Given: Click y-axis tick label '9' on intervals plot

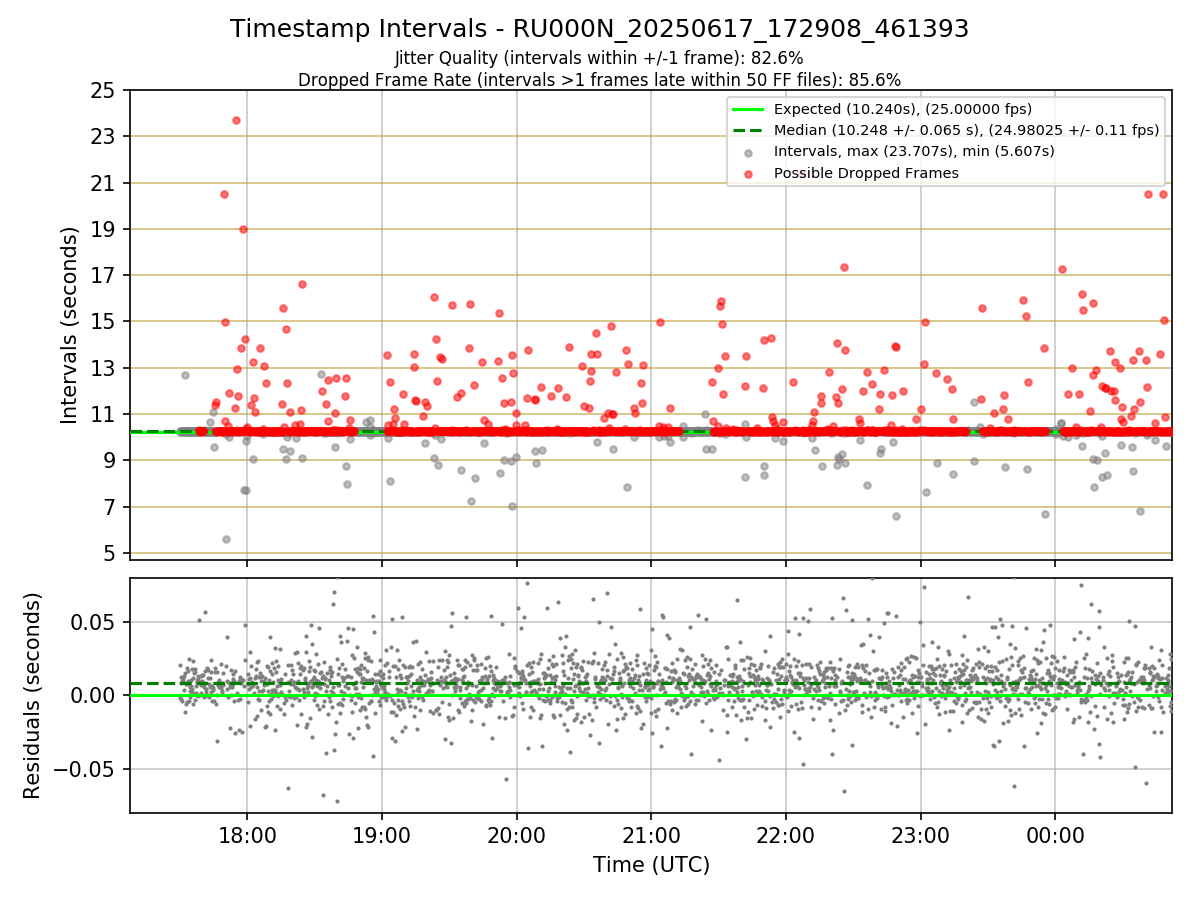Looking at the screenshot, I should click(x=110, y=461).
